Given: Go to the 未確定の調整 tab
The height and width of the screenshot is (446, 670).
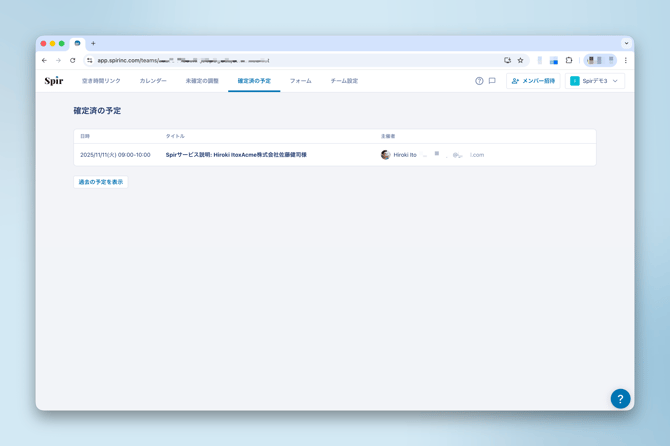Looking at the screenshot, I should [202, 81].
